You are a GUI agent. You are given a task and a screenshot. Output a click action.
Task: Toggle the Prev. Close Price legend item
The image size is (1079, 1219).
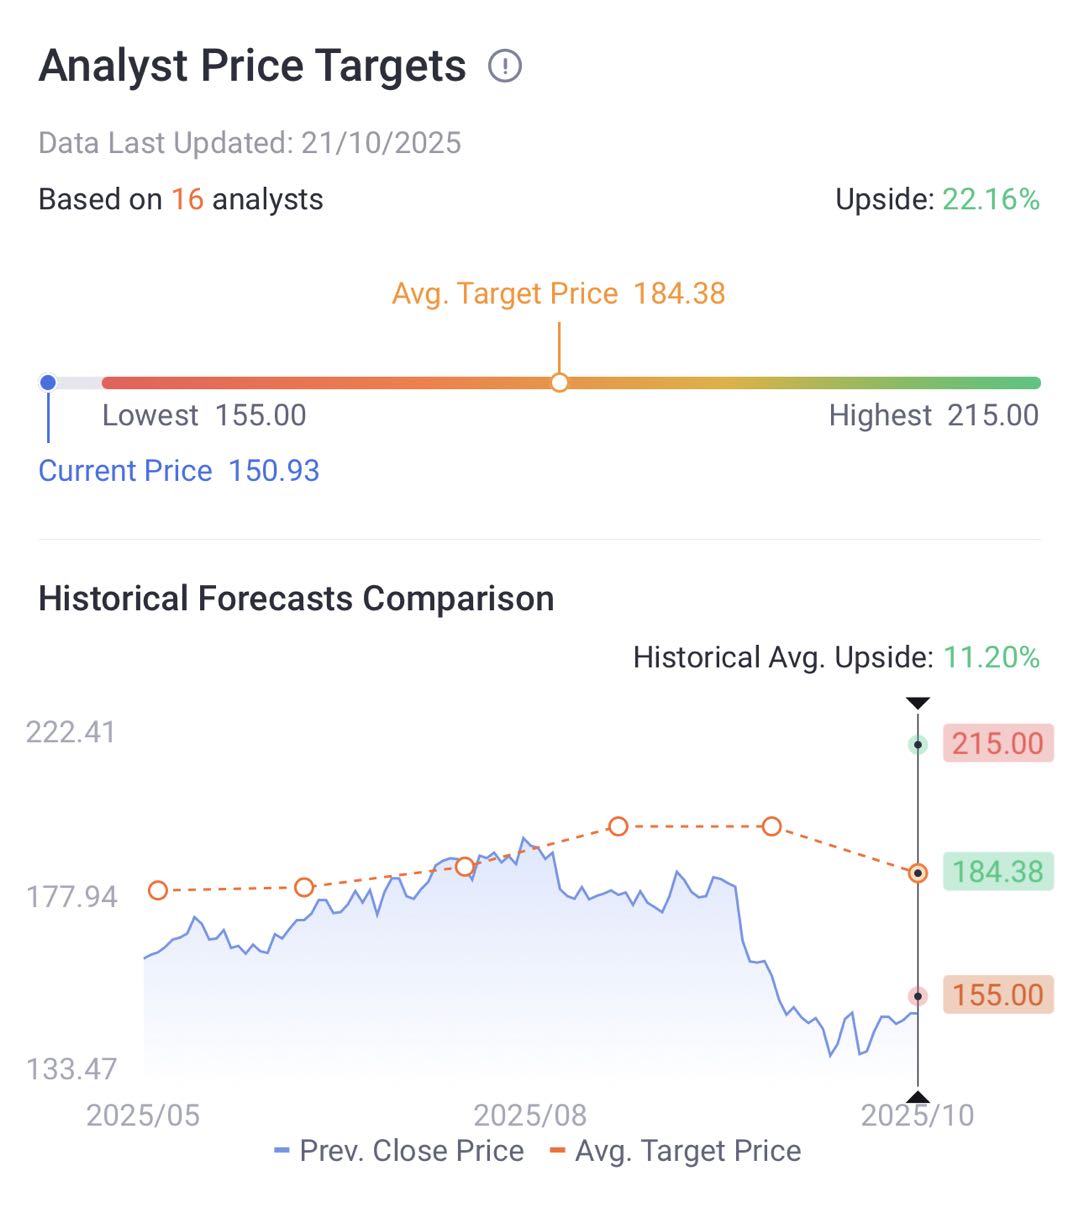[x=400, y=1151]
